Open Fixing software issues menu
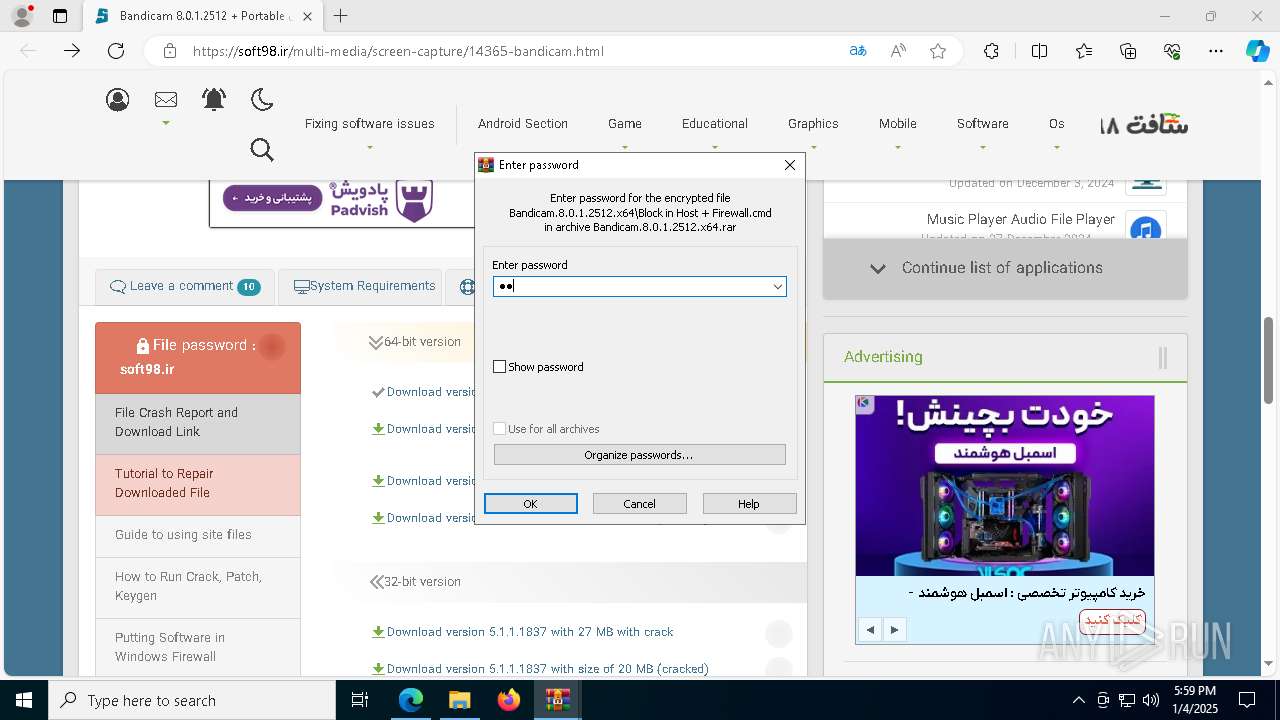Viewport: 1280px width, 720px height. pyautogui.click(x=370, y=124)
